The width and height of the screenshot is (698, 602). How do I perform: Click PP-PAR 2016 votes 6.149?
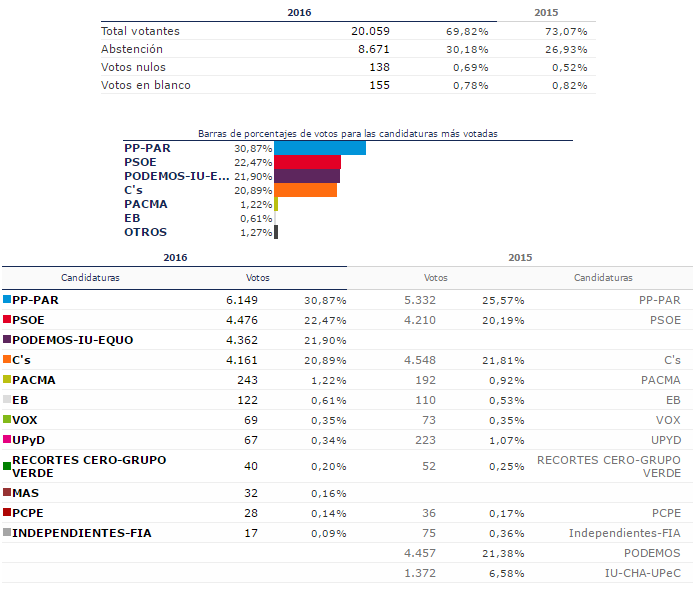point(242,300)
